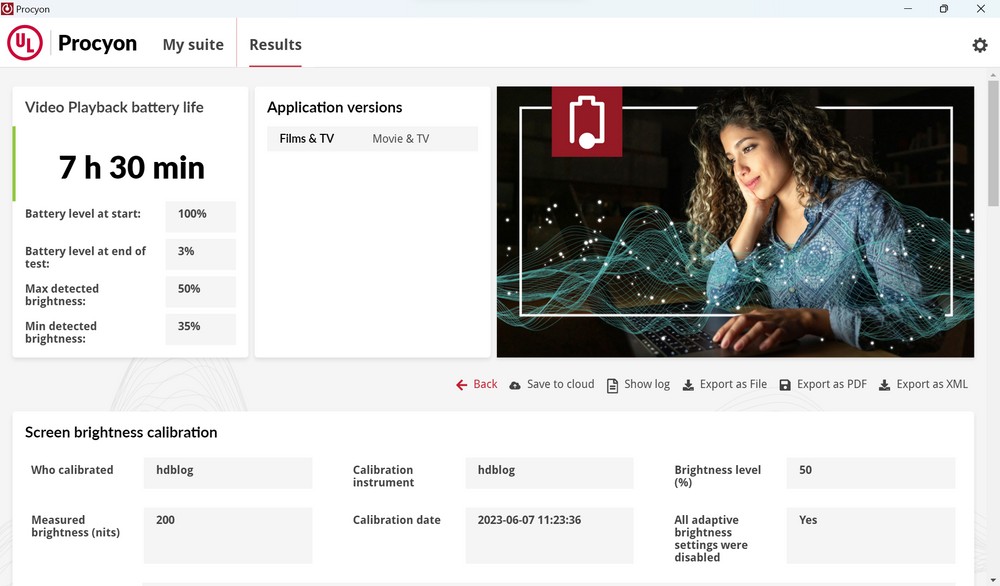This screenshot has width=1000, height=586.
Task: Click the Save to cloud icon
Action: click(x=515, y=385)
